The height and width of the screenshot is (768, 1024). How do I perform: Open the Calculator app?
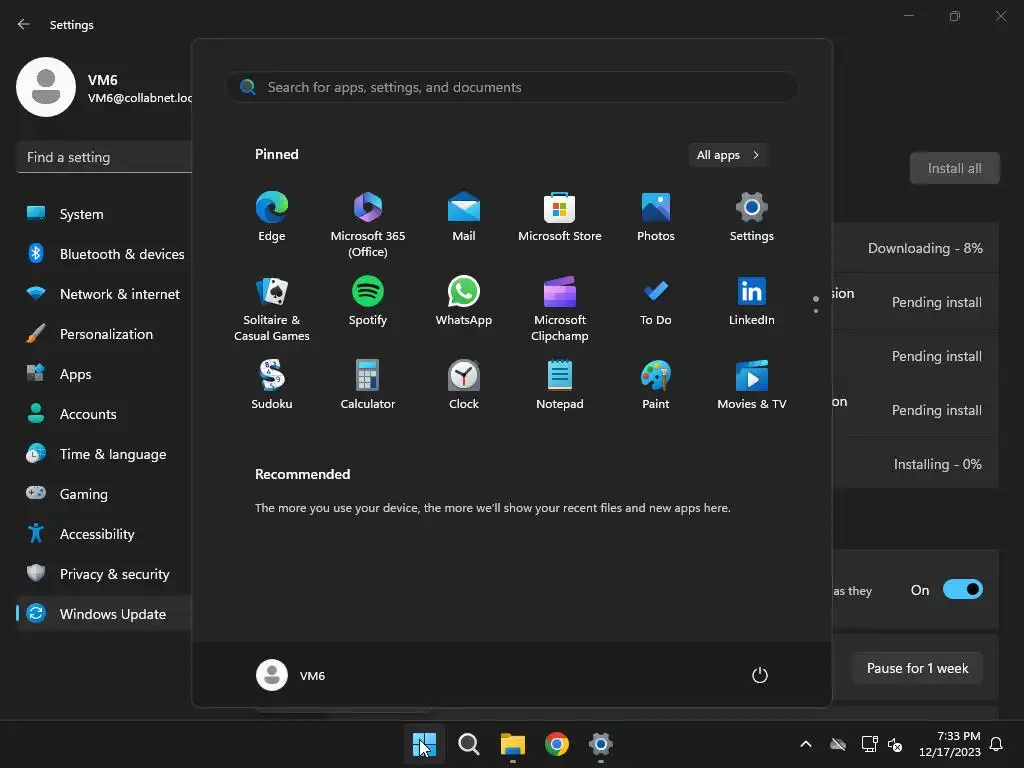368,385
